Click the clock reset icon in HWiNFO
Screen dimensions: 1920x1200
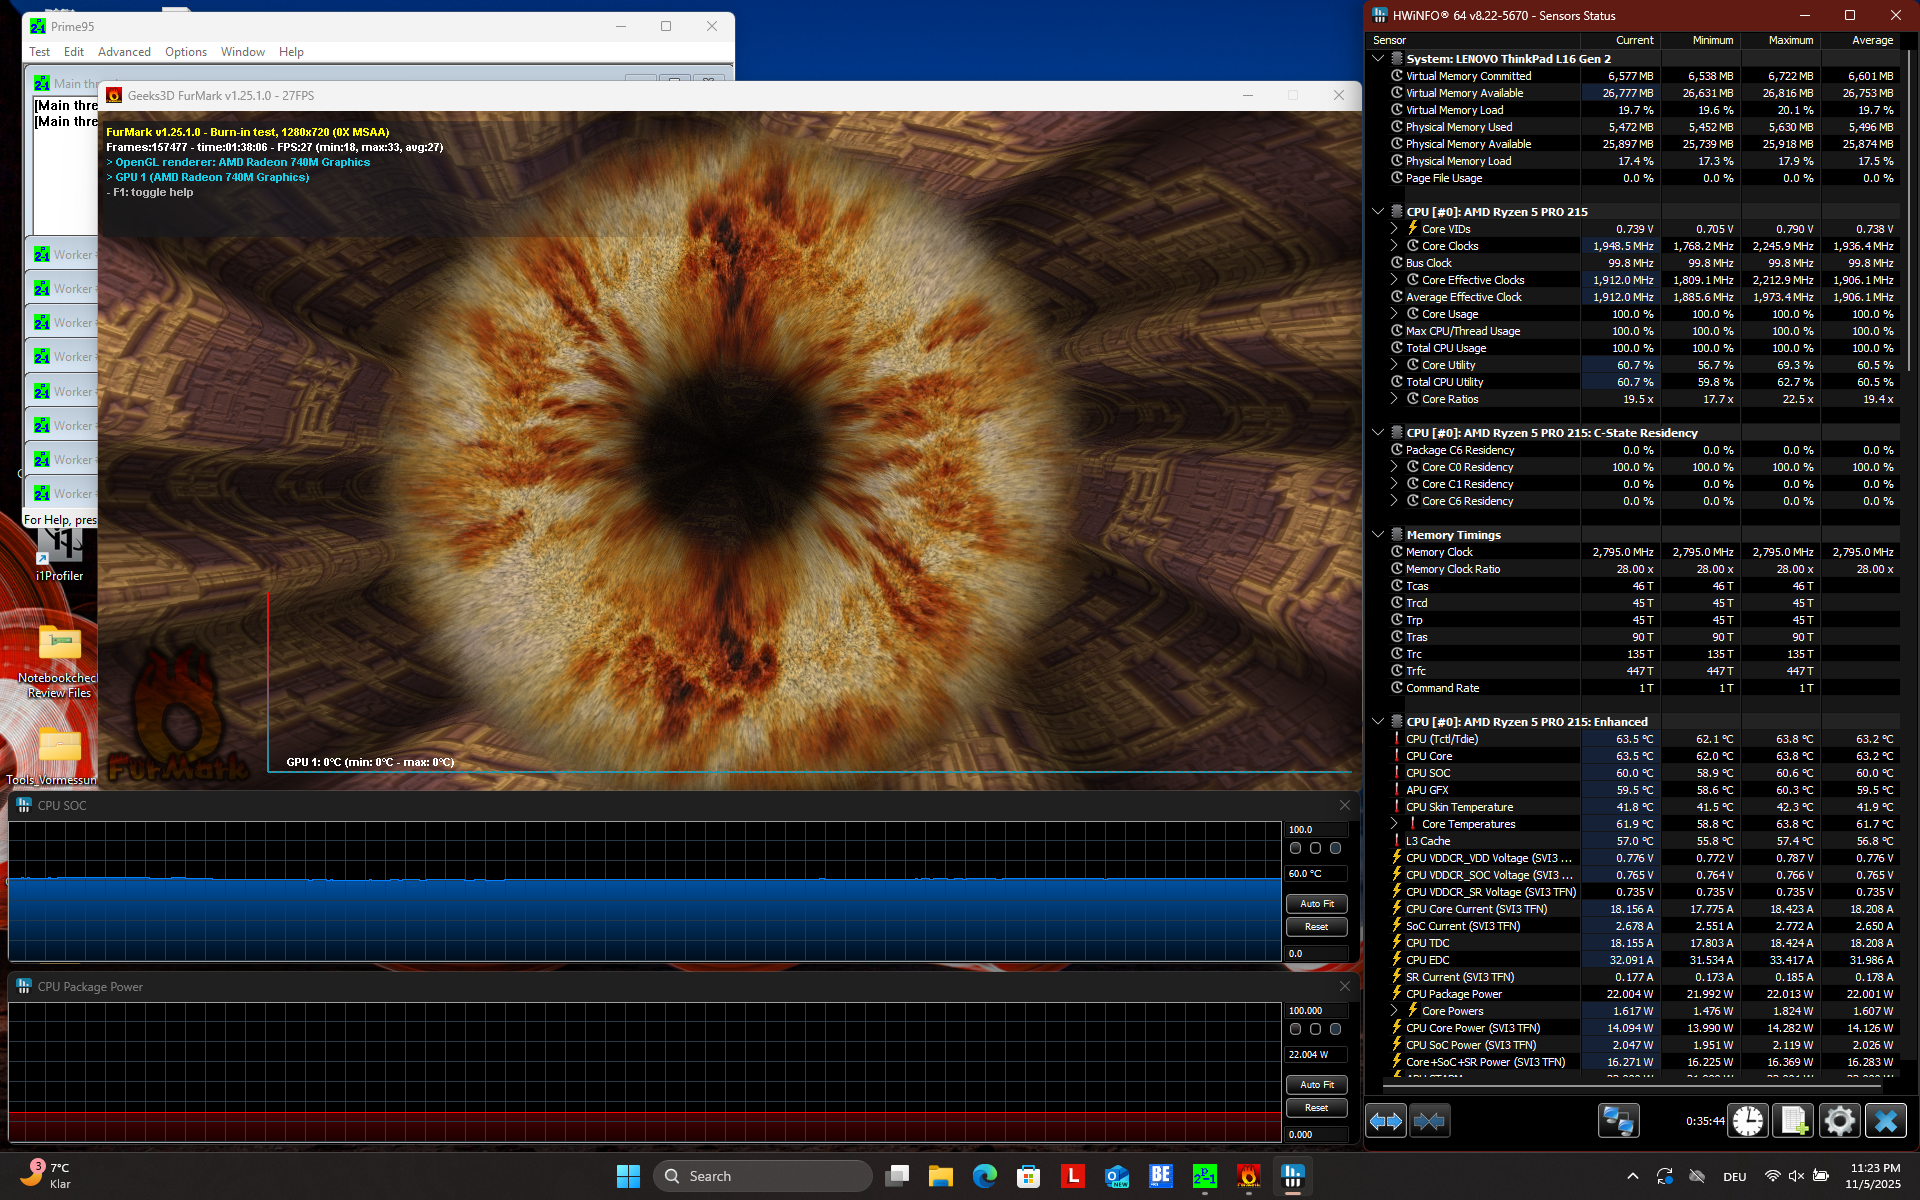[1748, 1121]
